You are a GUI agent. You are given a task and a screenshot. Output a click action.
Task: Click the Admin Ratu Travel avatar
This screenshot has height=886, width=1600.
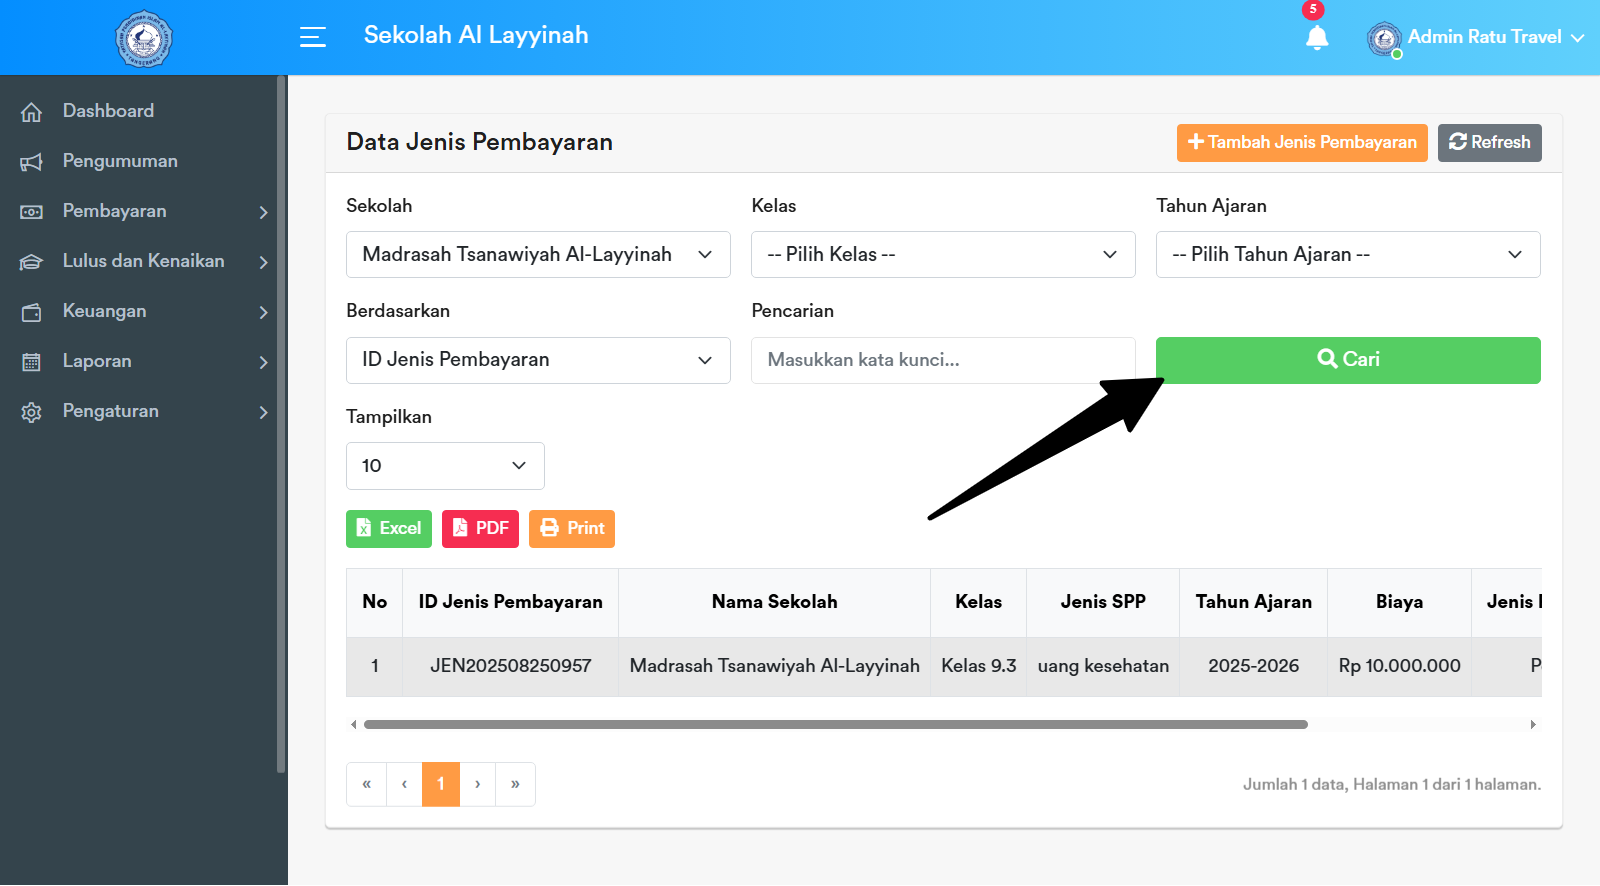[1384, 39]
